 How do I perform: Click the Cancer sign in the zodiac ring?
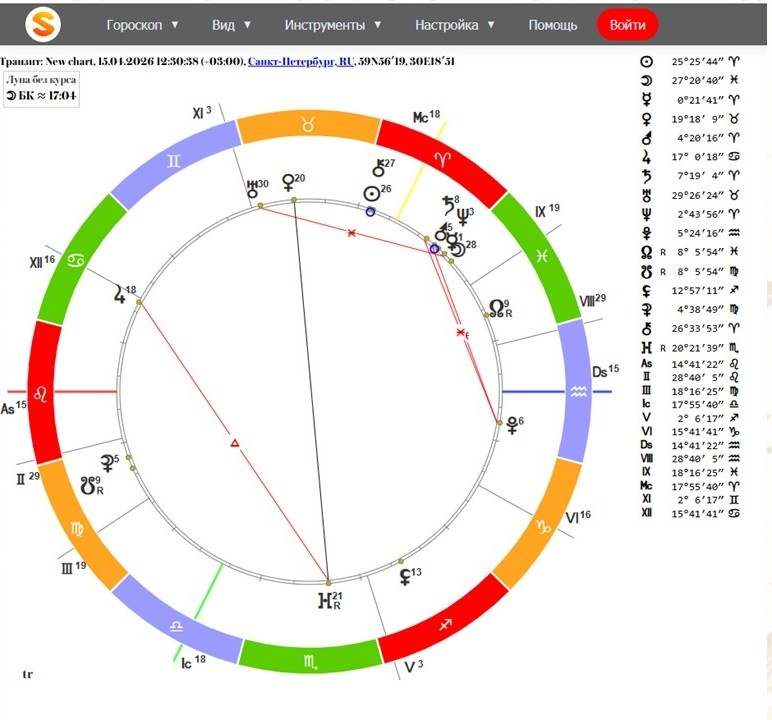tap(76, 260)
